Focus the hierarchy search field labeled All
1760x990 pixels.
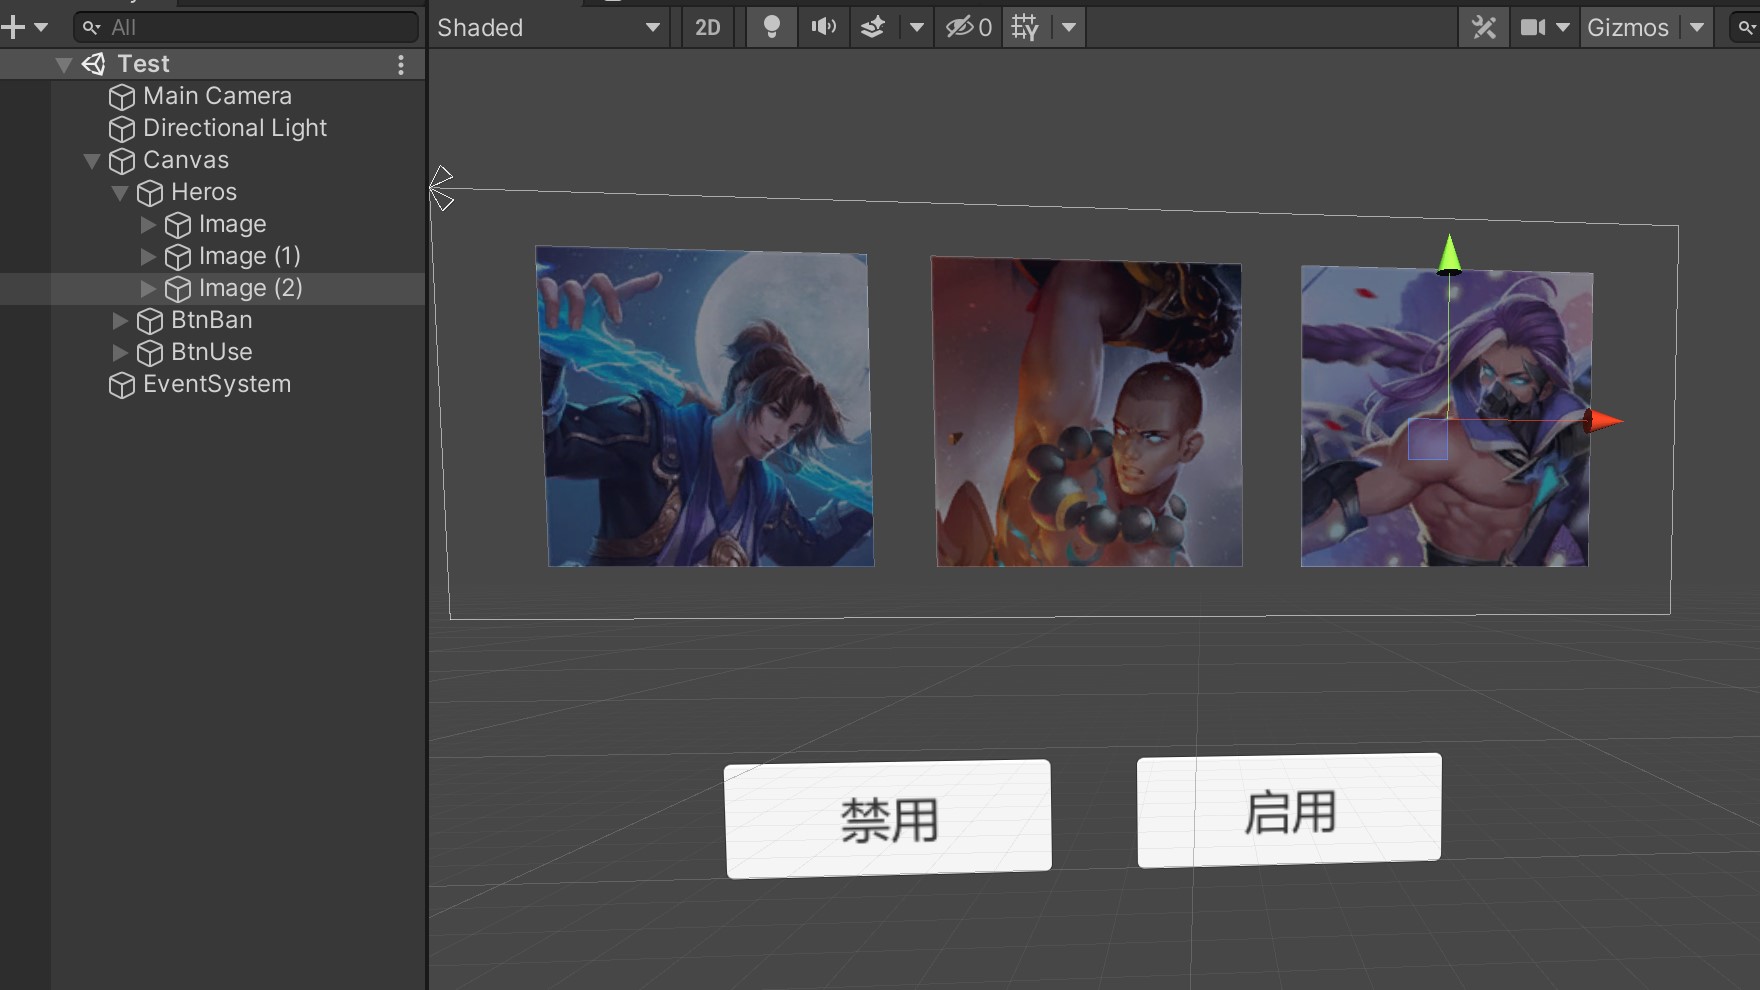point(246,27)
